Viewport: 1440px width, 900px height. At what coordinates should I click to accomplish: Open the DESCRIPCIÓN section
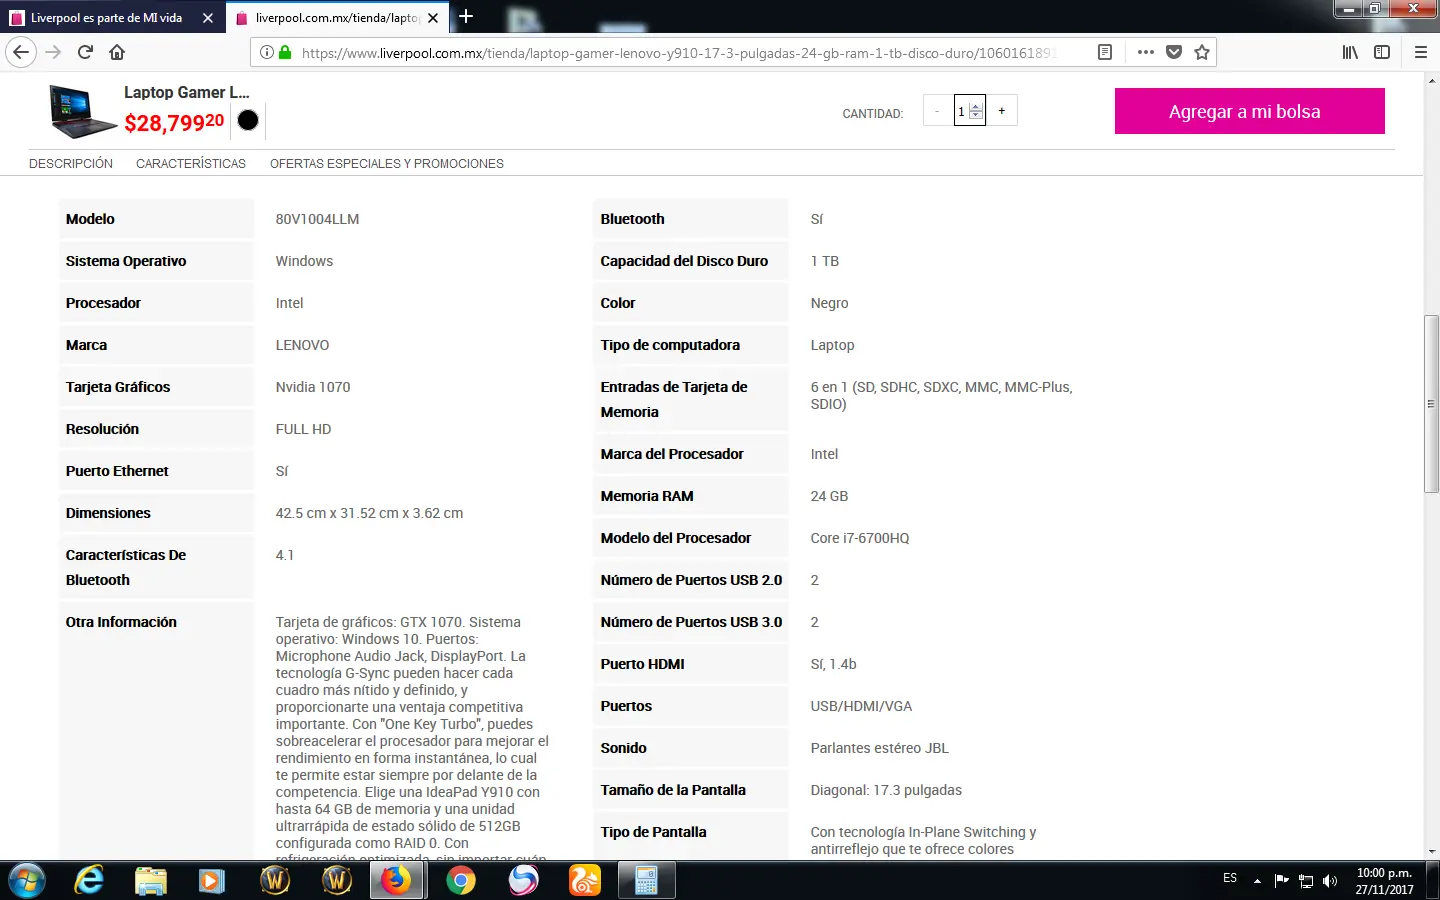tap(71, 164)
